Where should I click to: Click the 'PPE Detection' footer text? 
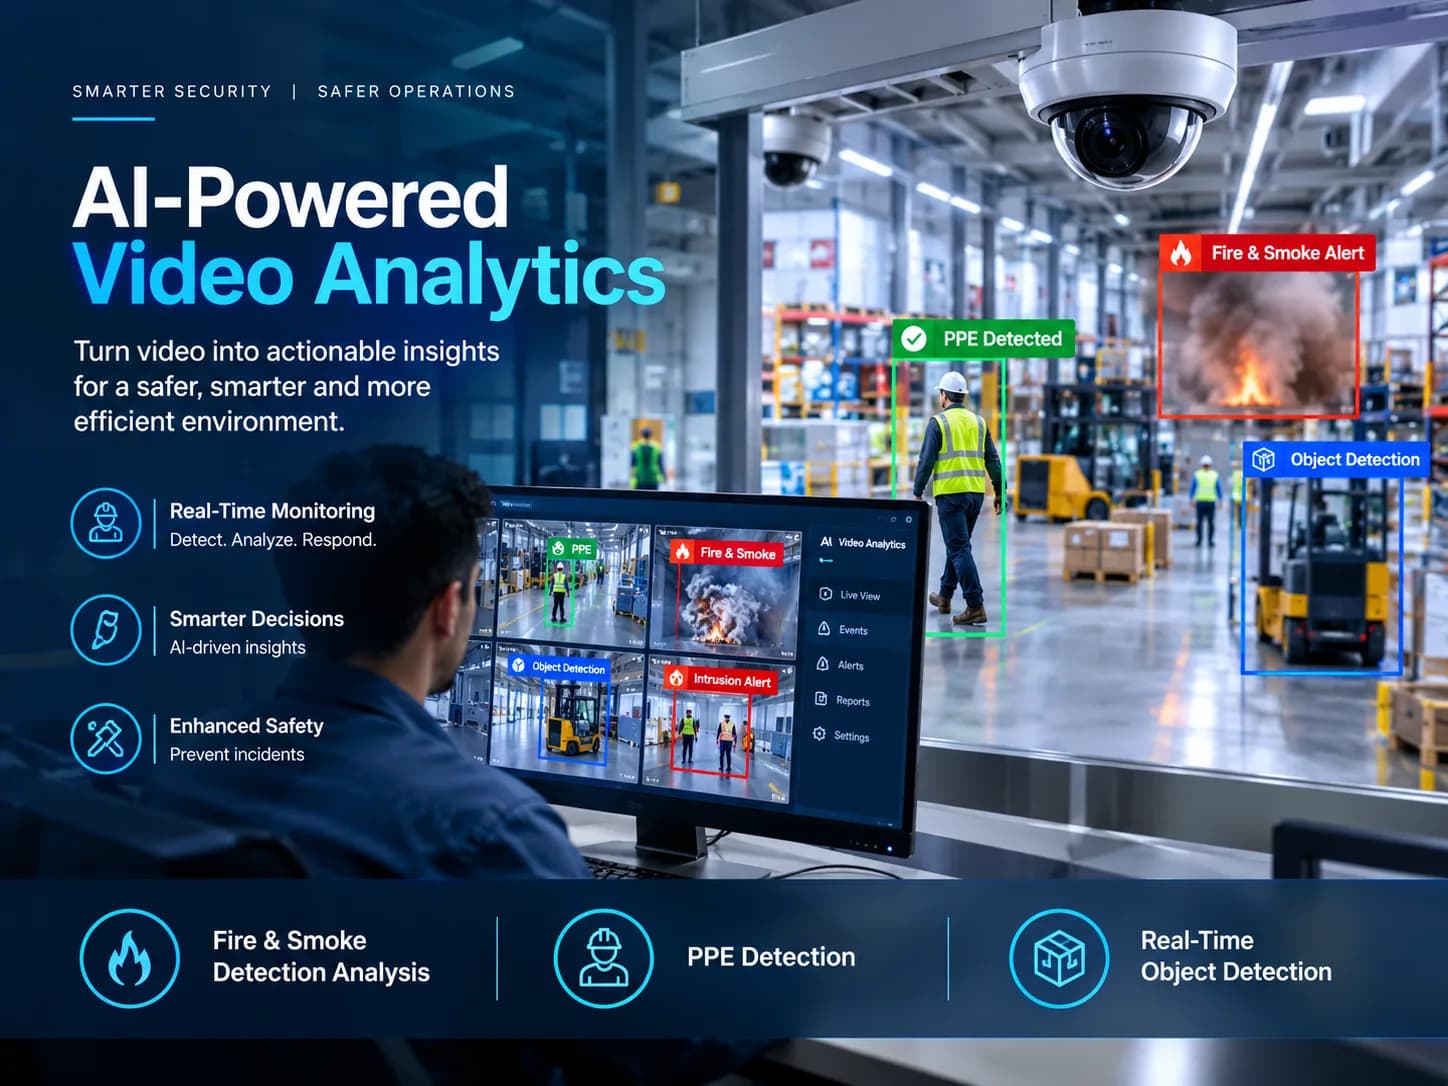pyautogui.click(x=771, y=957)
